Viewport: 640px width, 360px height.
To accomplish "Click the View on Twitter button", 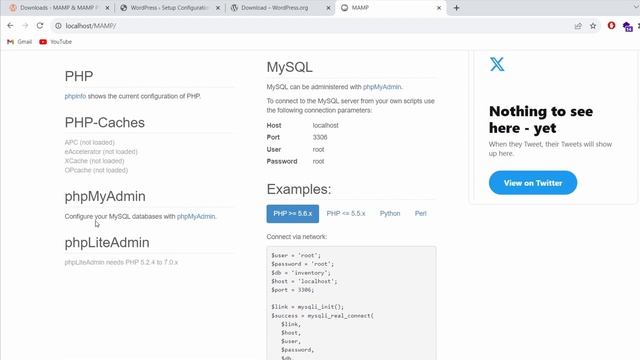I will point(533,183).
